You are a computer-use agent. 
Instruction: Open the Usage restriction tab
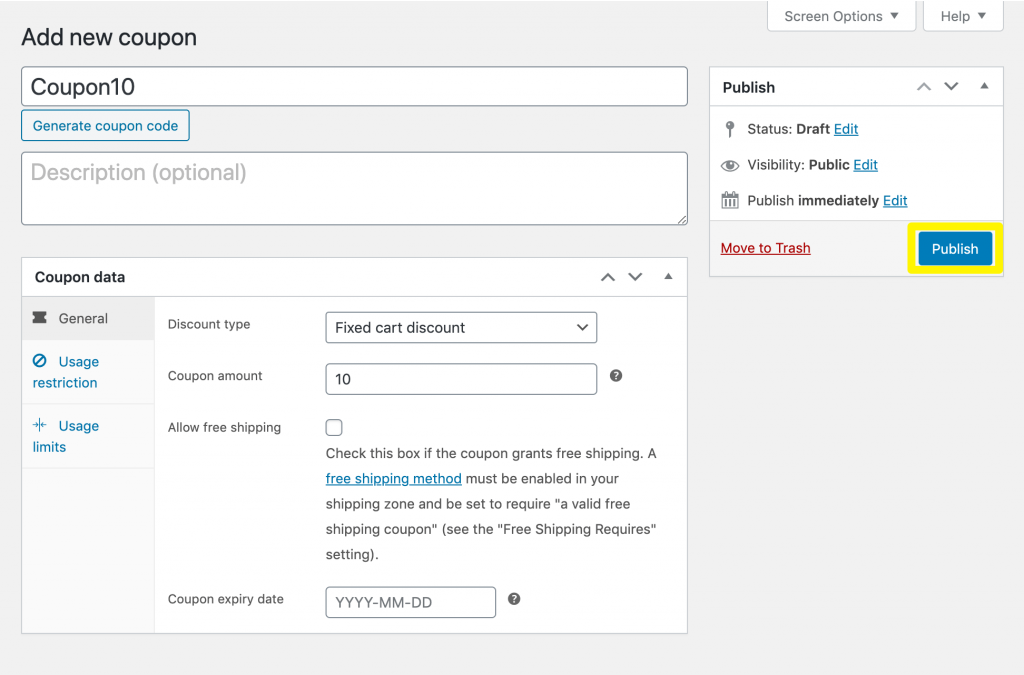tap(88, 372)
